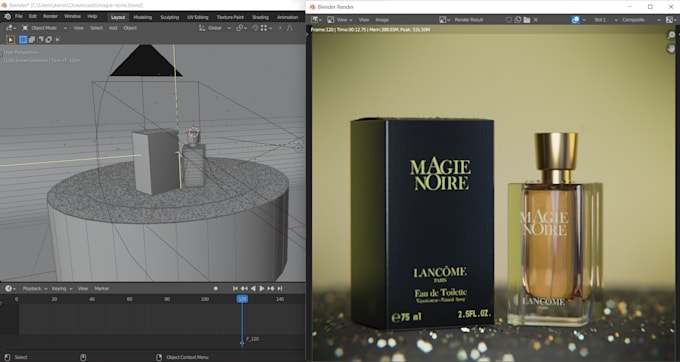Choose the Intersect selection mode icon

[57, 39]
